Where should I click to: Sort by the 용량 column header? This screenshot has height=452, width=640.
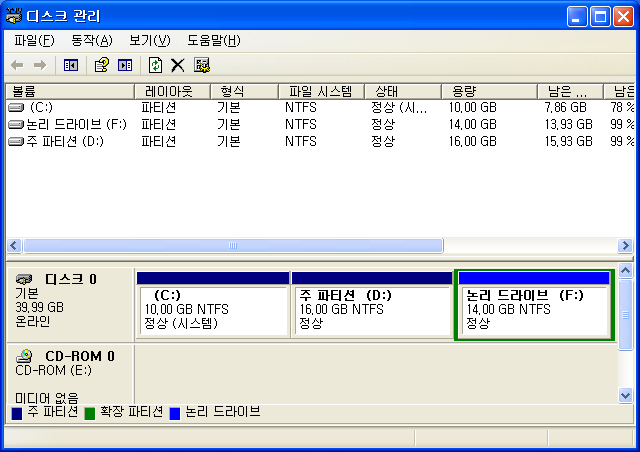pyautogui.click(x=489, y=91)
